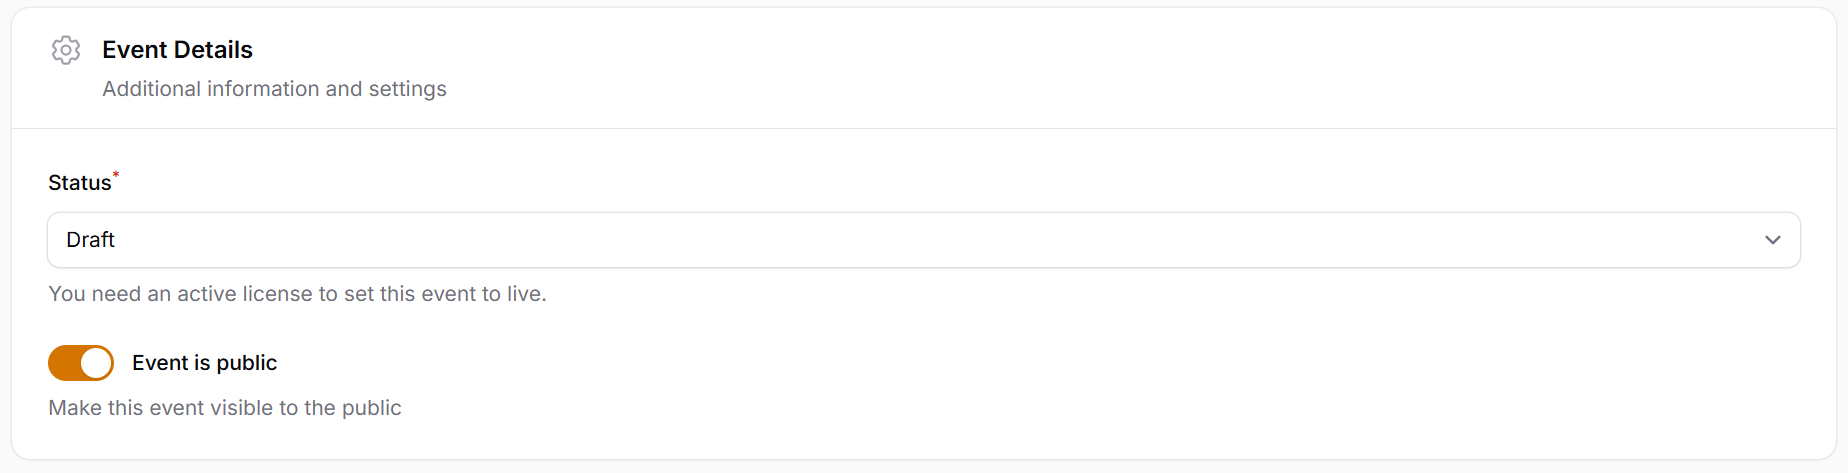The image size is (1848, 473).
Task: Click the "Status" field label
Action: click(80, 183)
